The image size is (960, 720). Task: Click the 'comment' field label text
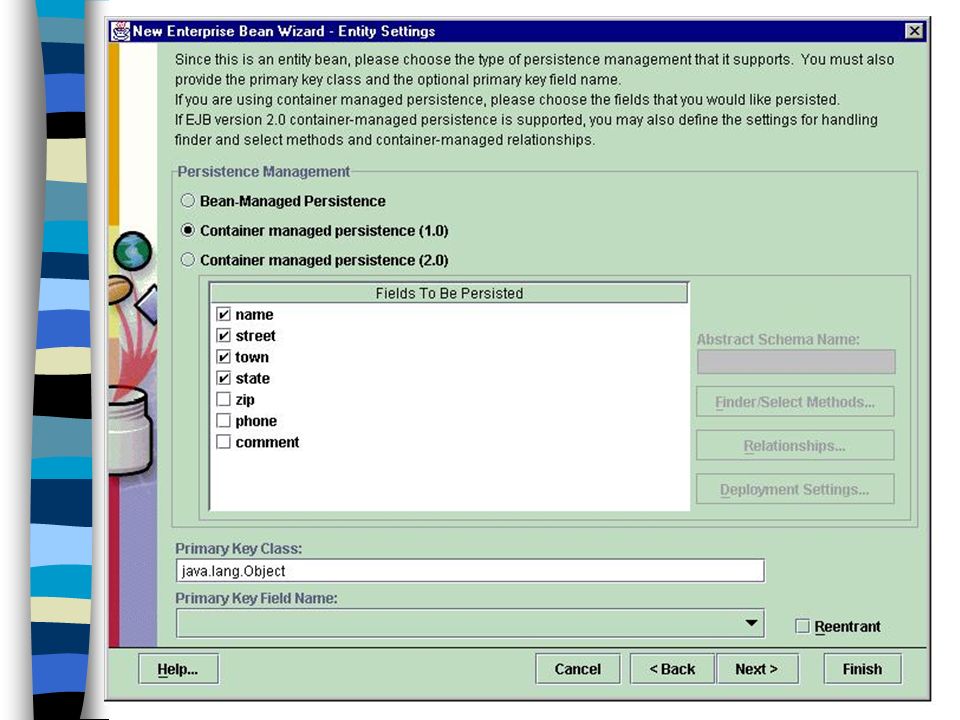[267, 442]
